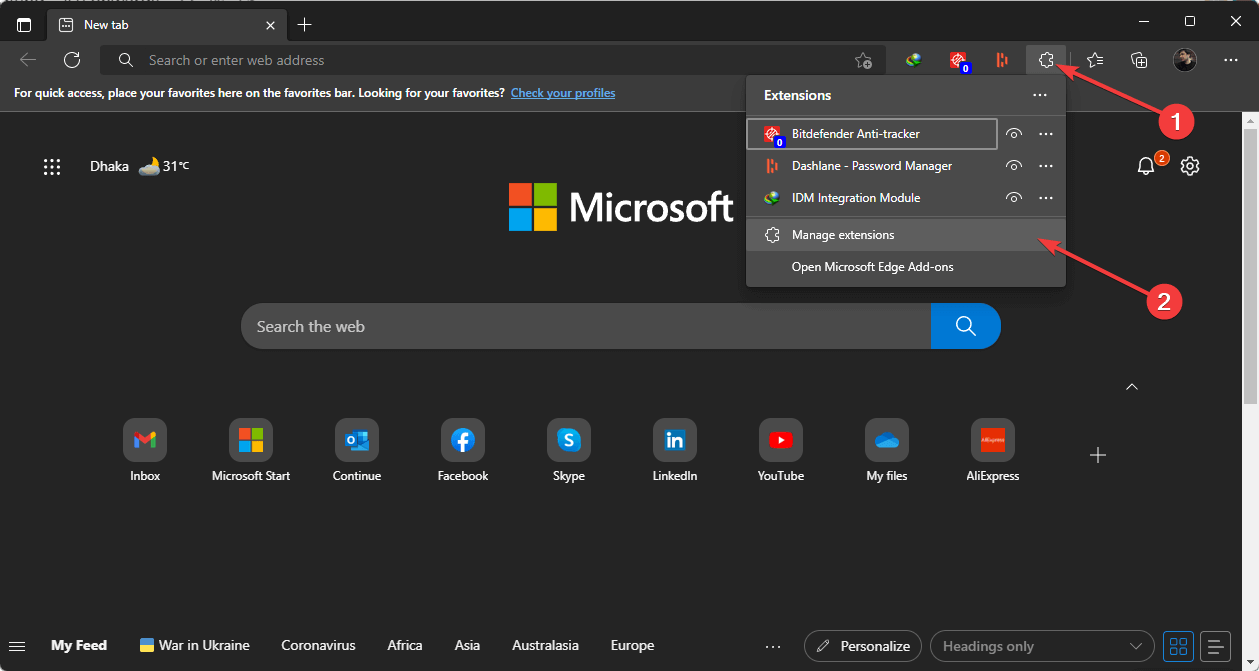Collapse quick links with the chevron arrow
Screen dimensions: 1259x671
coord(1132,387)
